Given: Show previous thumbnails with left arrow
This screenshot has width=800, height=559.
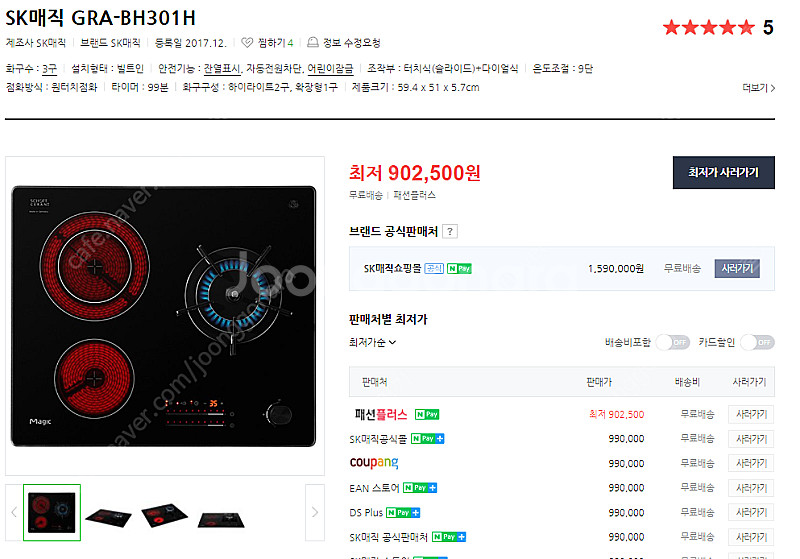Looking at the screenshot, I should click(14, 512).
